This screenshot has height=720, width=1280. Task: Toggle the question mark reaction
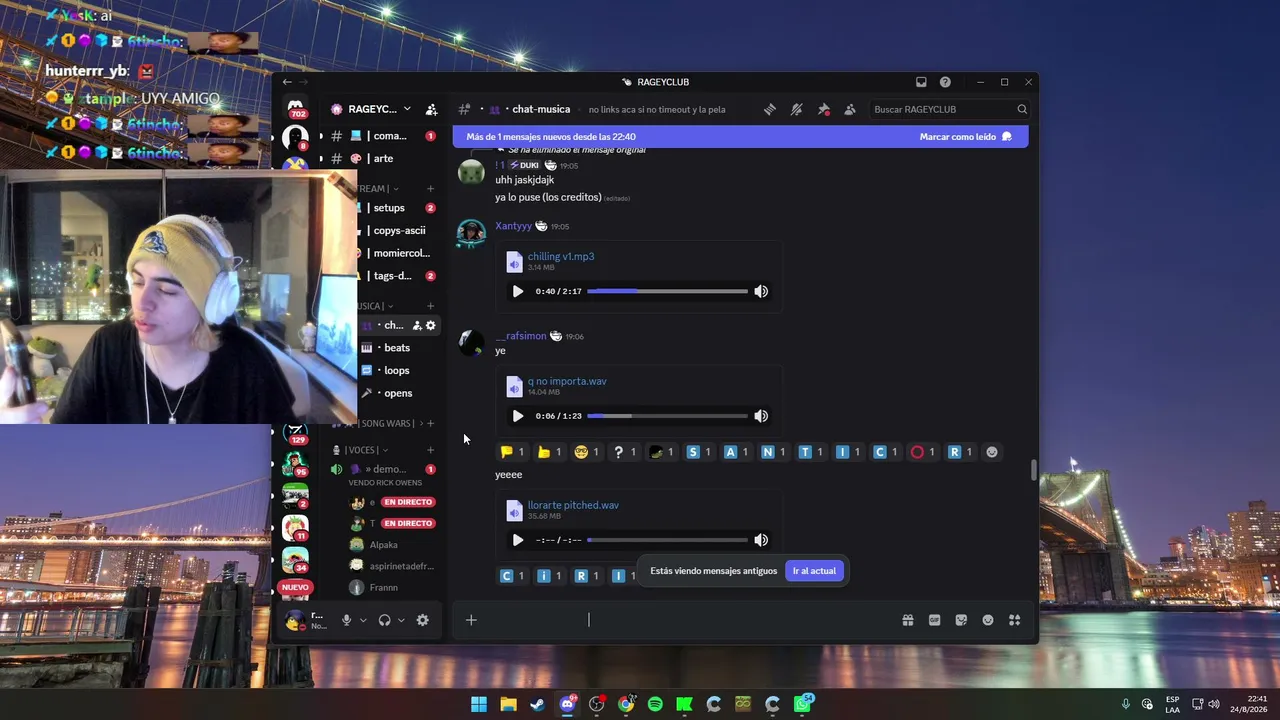[625, 452]
